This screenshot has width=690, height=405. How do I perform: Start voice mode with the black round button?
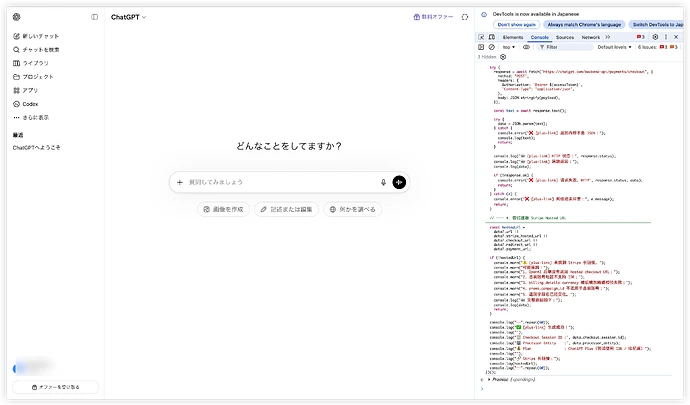(x=399, y=182)
